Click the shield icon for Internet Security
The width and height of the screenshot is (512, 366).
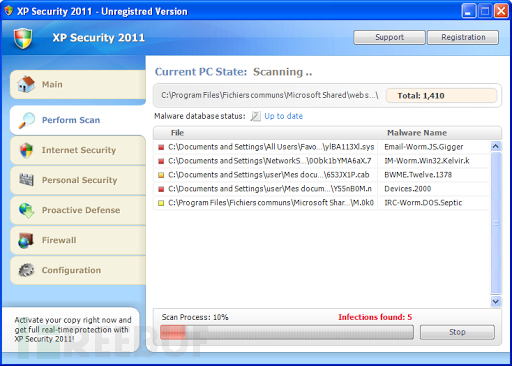(26, 150)
